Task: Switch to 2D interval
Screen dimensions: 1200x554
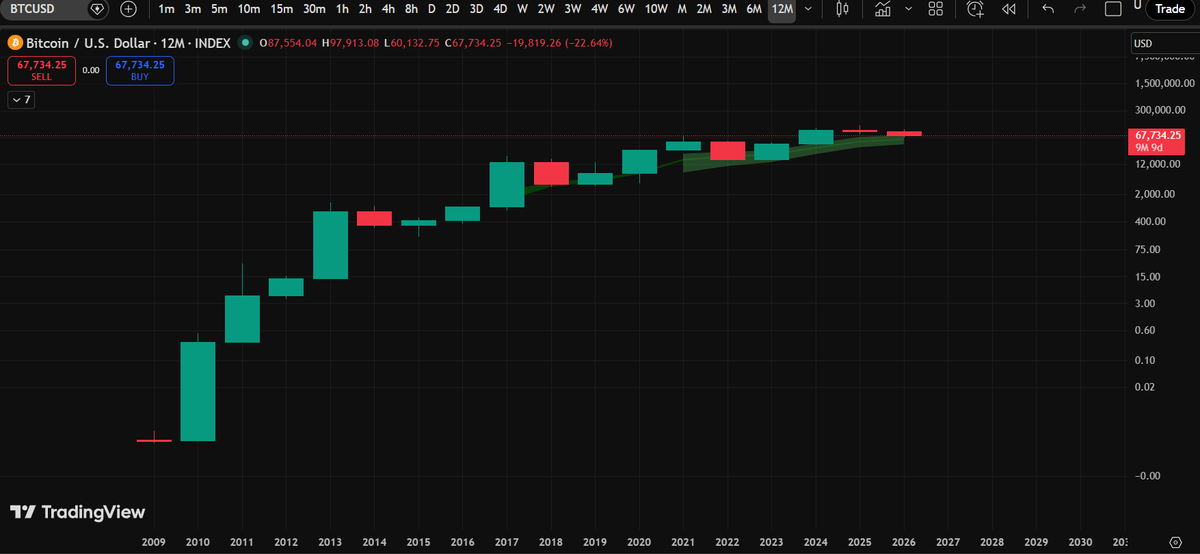Action: click(x=452, y=9)
